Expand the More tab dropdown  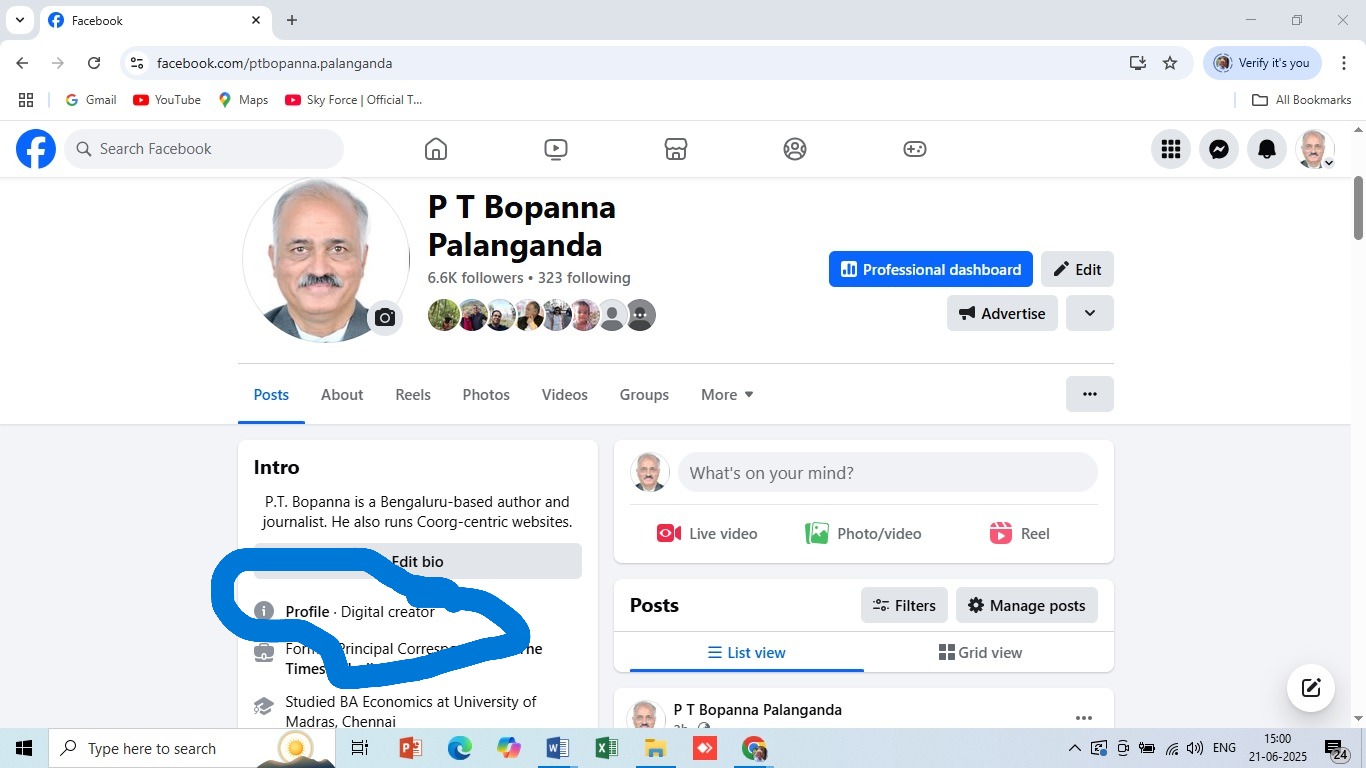pyautogui.click(x=727, y=395)
